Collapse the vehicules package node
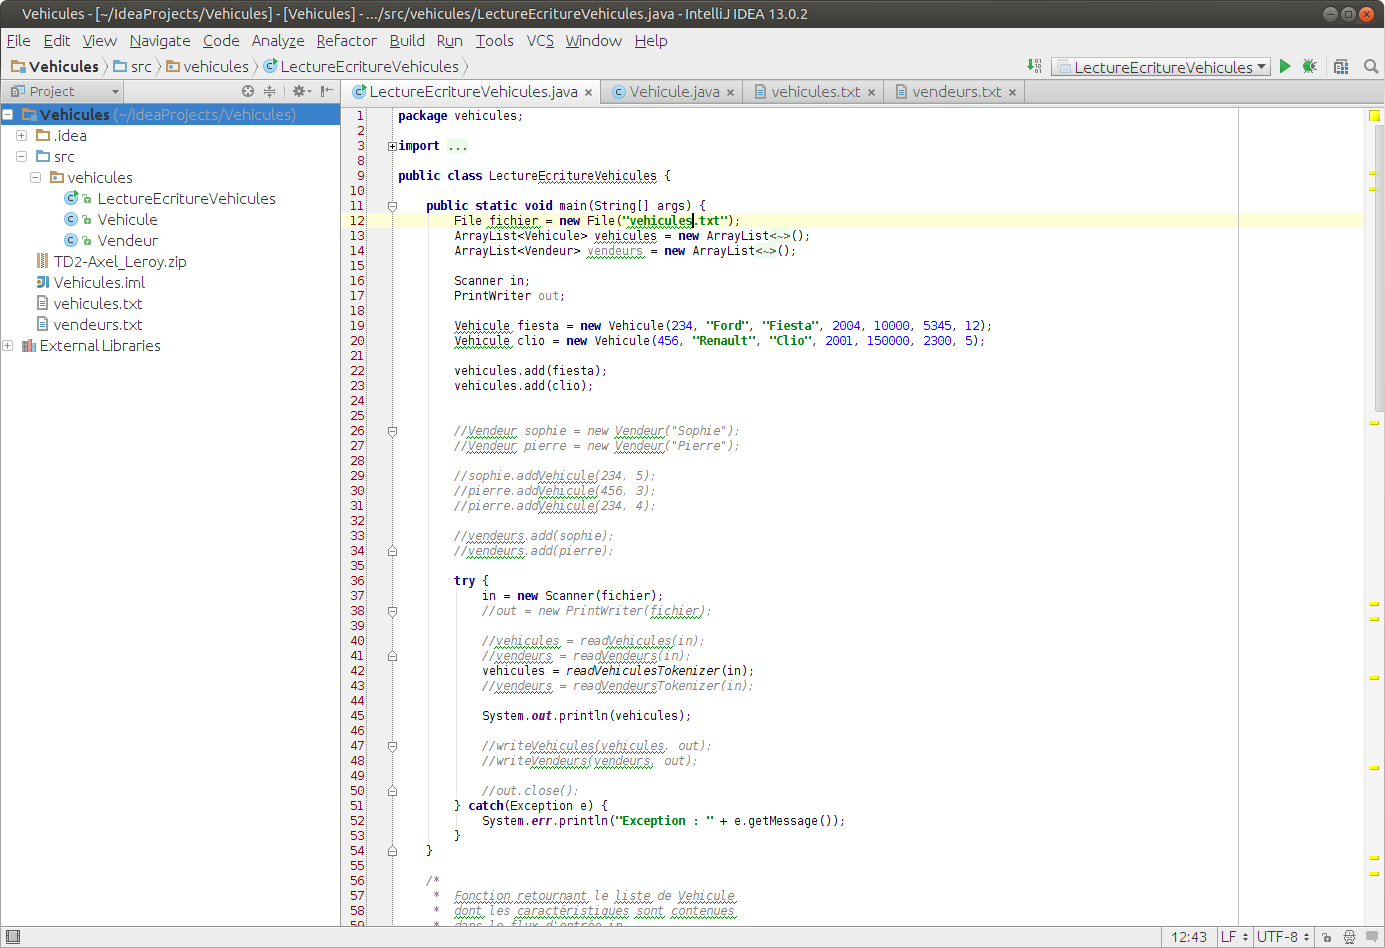Screen dimensions: 1385x948 [x=35, y=178]
